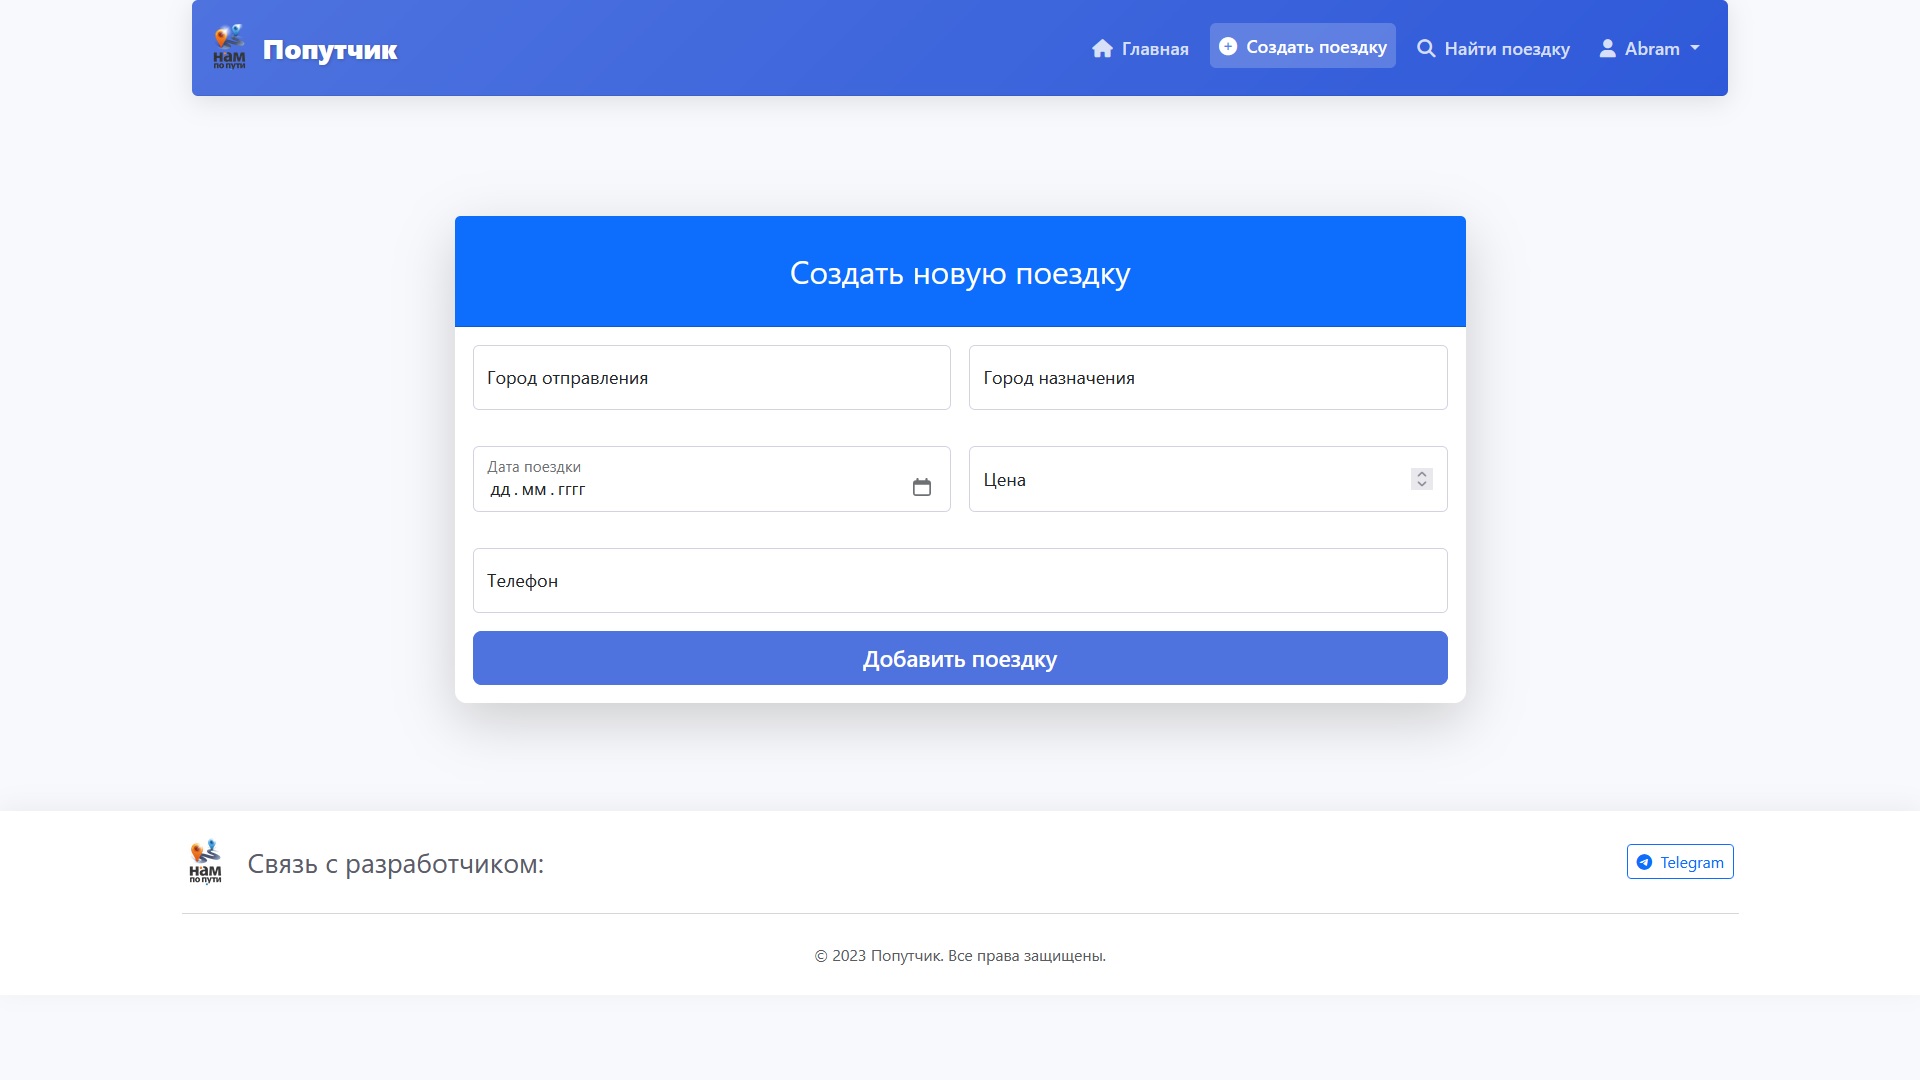Click the plus icon in Создать поездку

click(1228, 46)
